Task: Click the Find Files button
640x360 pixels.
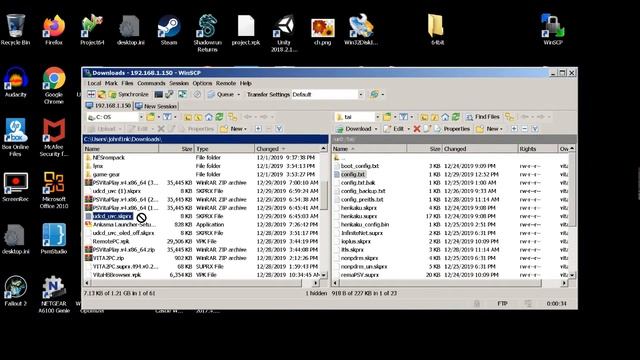Action: tap(482, 117)
